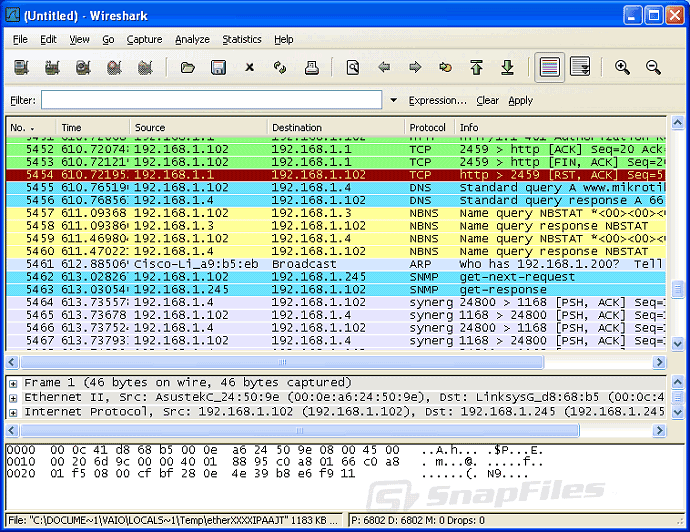Screen dimensions: 690x532
Task: Go to specific packet icon
Action: click(x=446, y=67)
